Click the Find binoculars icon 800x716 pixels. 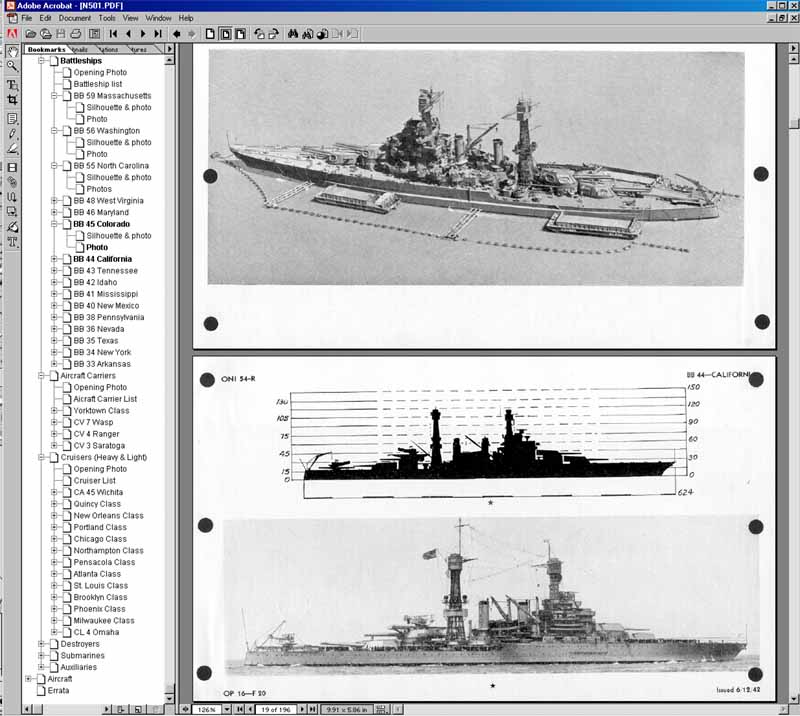pos(293,33)
